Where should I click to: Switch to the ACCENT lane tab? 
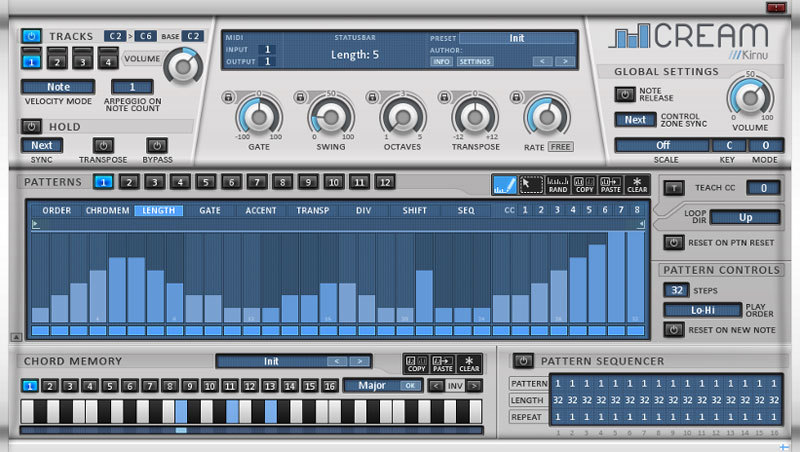pyautogui.click(x=261, y=211)
